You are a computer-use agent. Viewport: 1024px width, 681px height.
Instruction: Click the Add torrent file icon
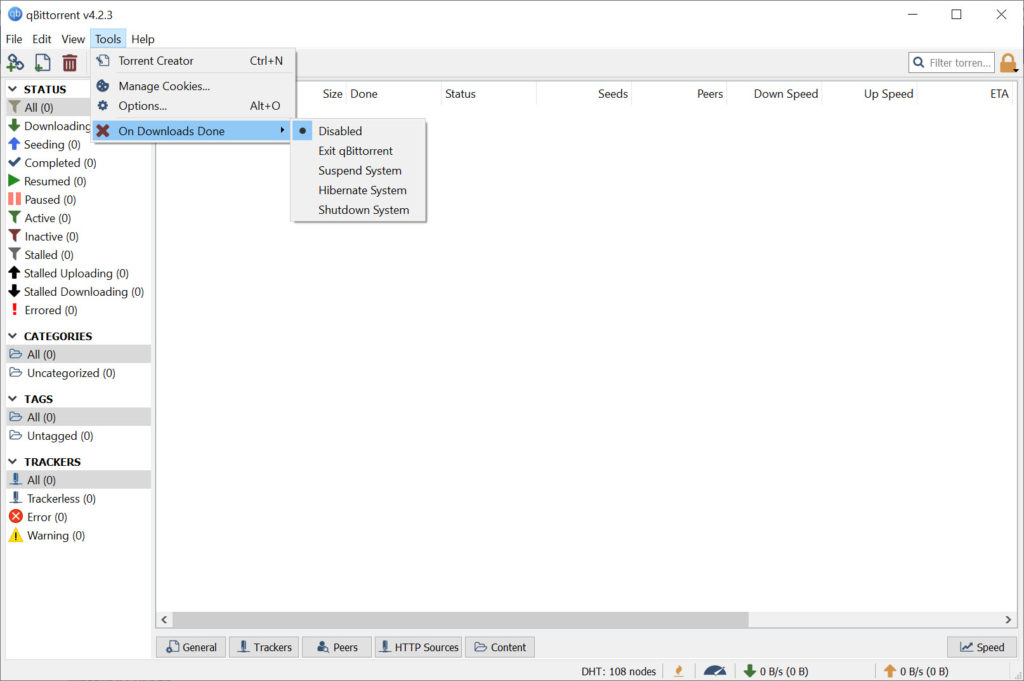tap(42, 63)
